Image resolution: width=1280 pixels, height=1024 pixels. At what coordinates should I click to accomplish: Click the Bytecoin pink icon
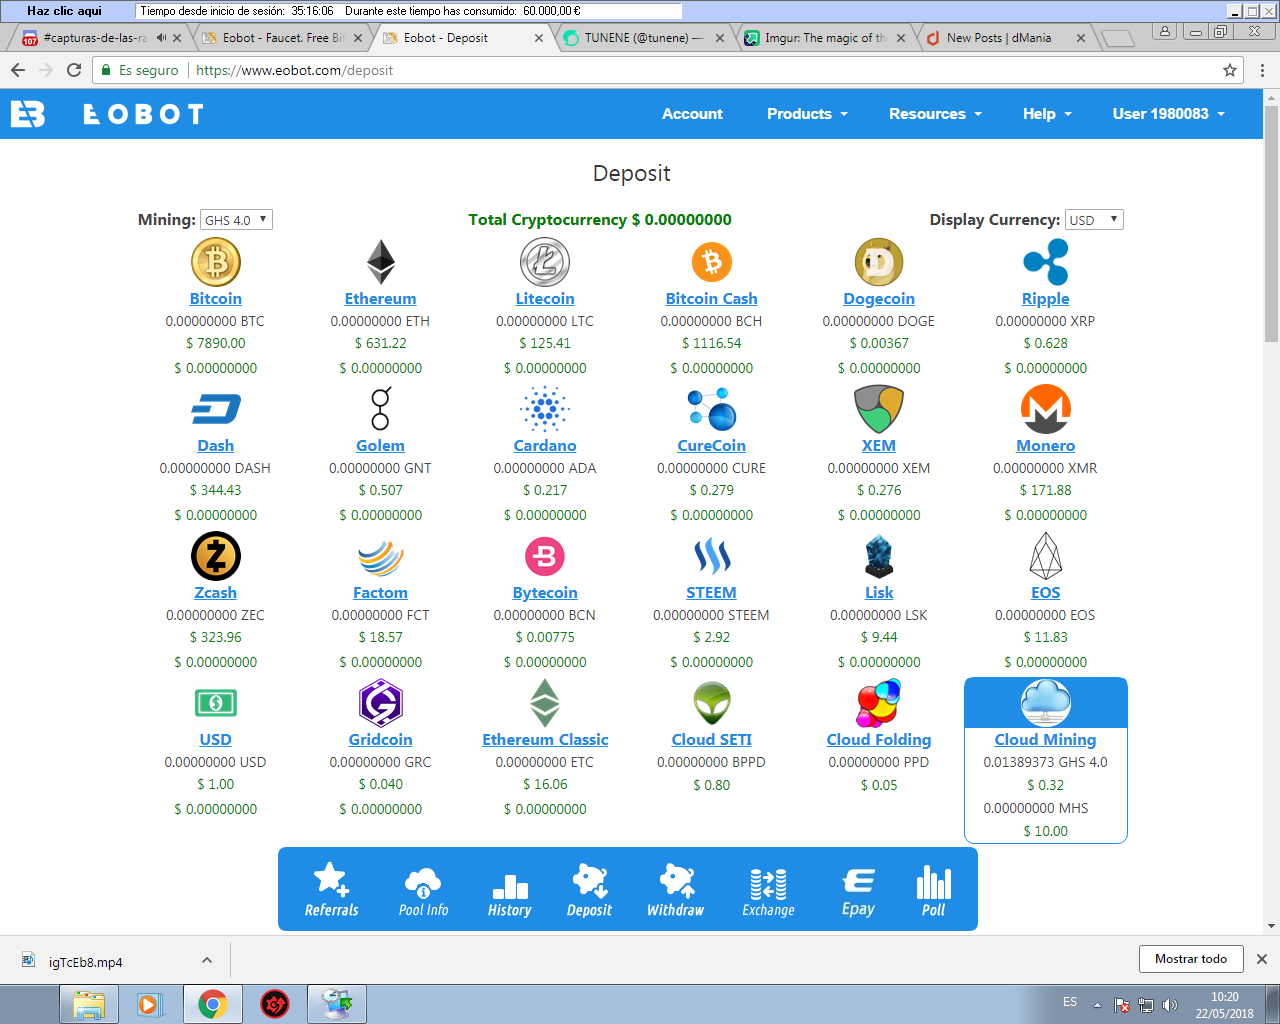pos(545,556)
